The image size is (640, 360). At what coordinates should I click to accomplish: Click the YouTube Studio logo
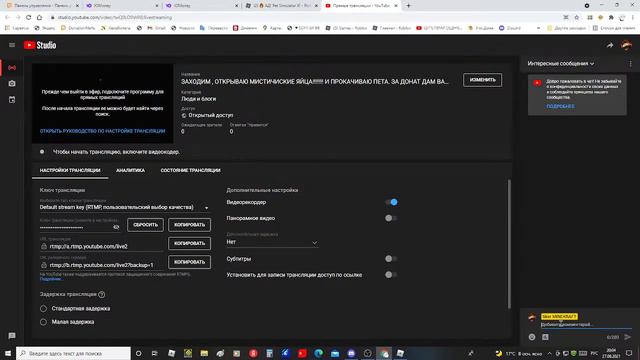click(40, 45)
